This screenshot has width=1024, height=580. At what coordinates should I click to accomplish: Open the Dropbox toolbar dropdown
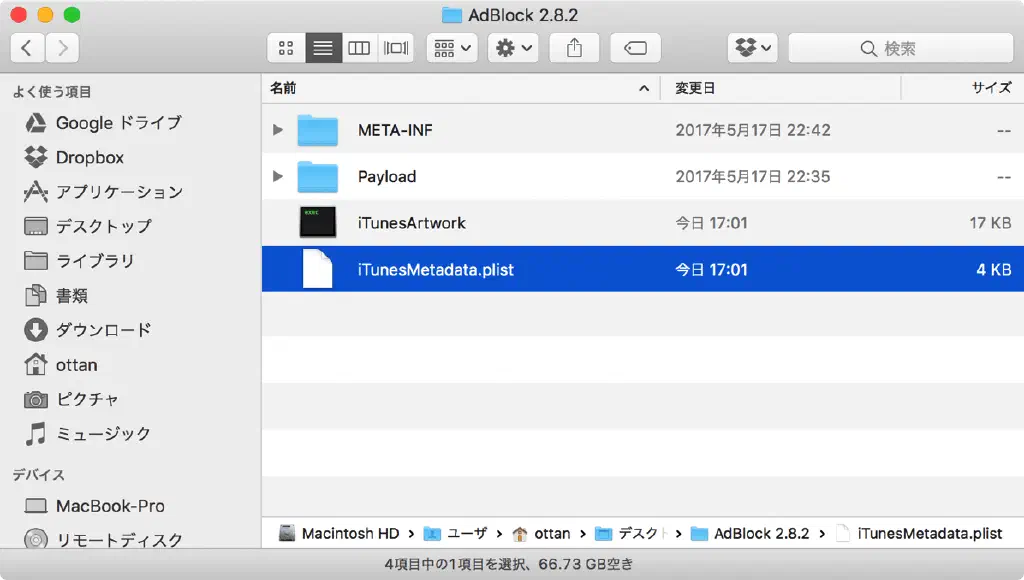tap(753, 48)
